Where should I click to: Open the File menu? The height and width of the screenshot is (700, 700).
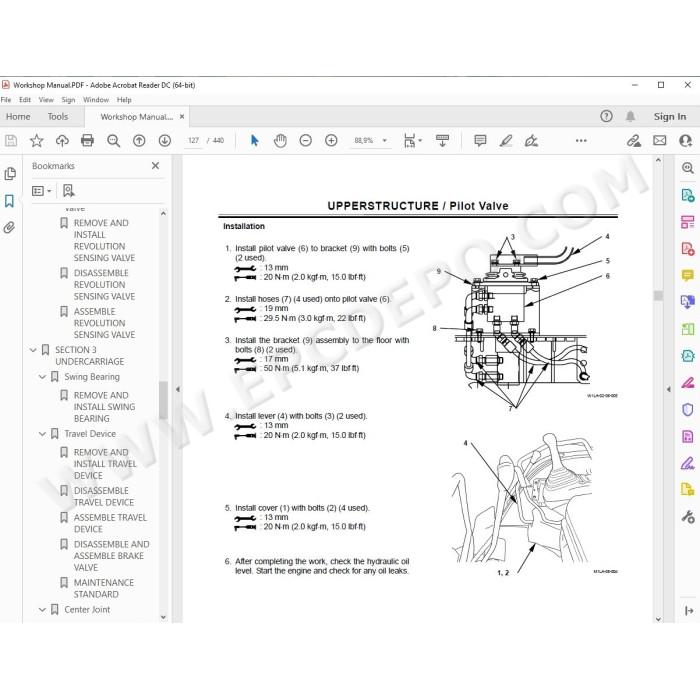pos(6,100)
